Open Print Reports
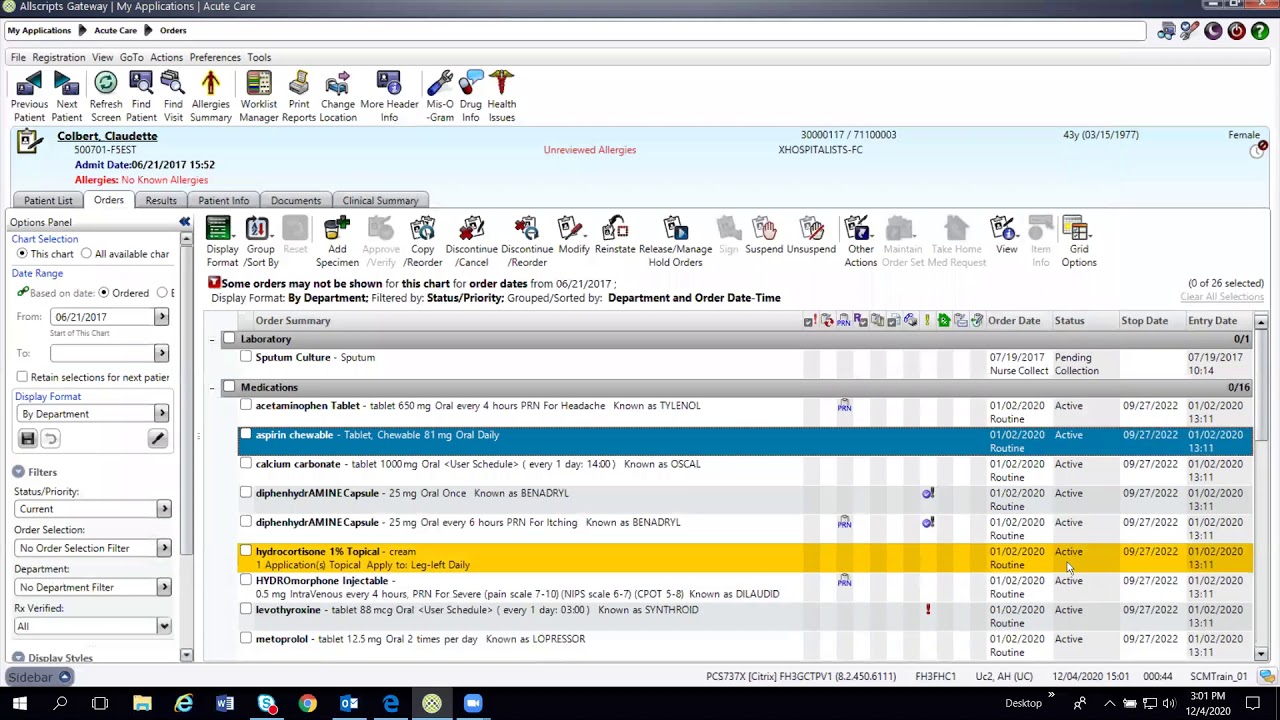This screenshot has height=720, width=1280. point(299,96)
